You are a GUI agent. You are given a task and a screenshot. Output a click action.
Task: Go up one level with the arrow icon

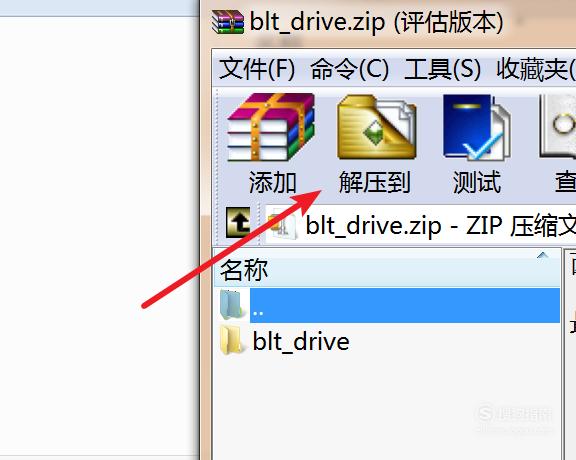click(x=238, y=223)
